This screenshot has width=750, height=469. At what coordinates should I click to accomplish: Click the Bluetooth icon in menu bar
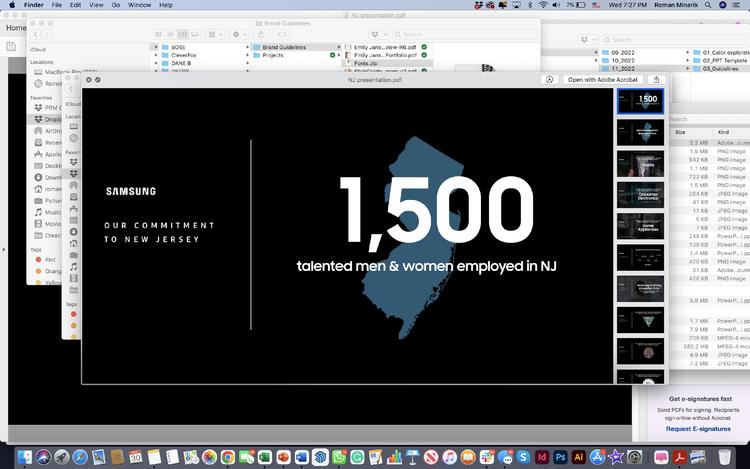click(530, 5)
